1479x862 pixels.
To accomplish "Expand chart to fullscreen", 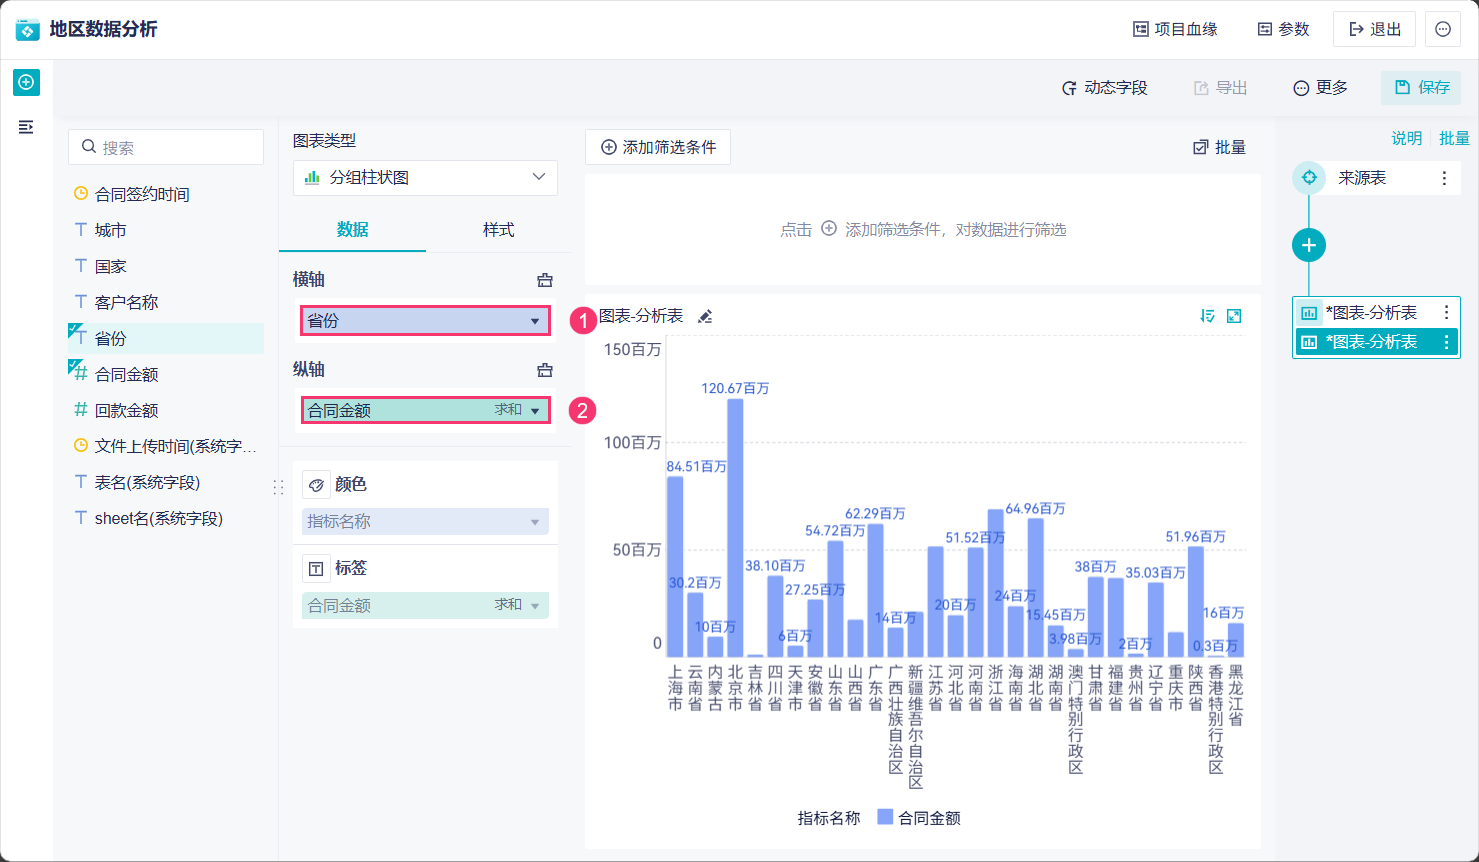I will 1234,316.
